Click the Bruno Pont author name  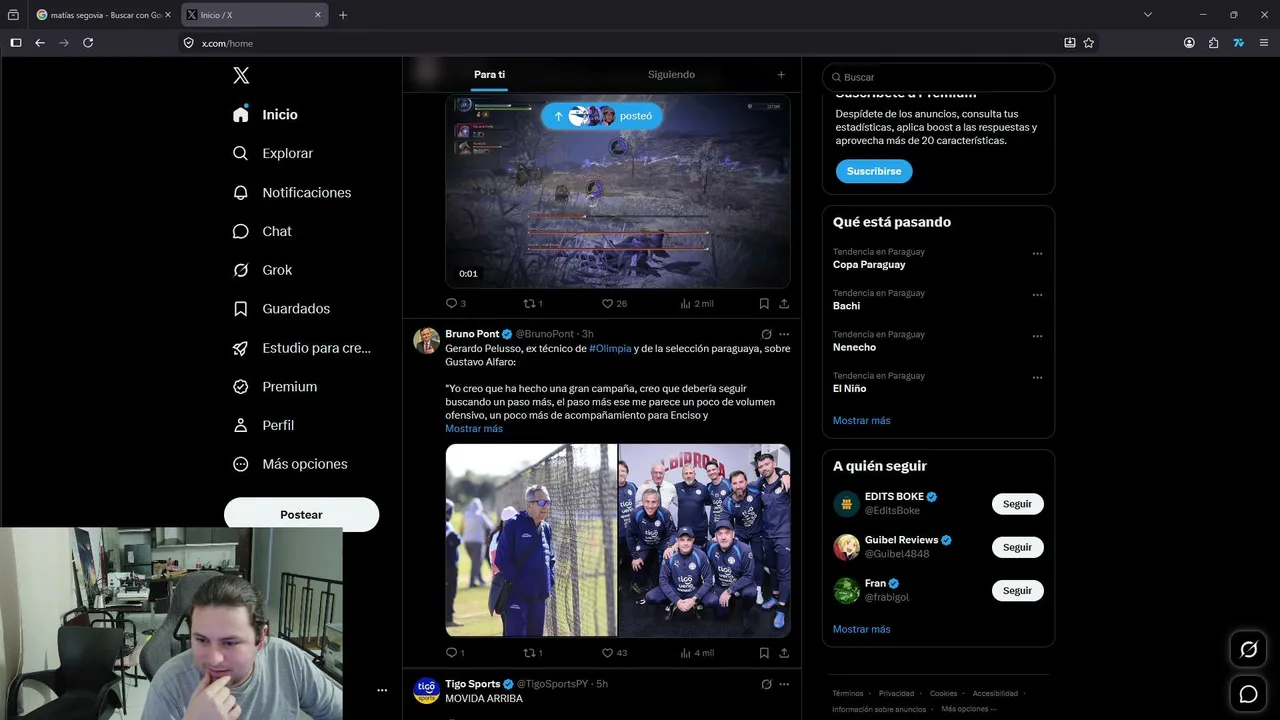472,334
